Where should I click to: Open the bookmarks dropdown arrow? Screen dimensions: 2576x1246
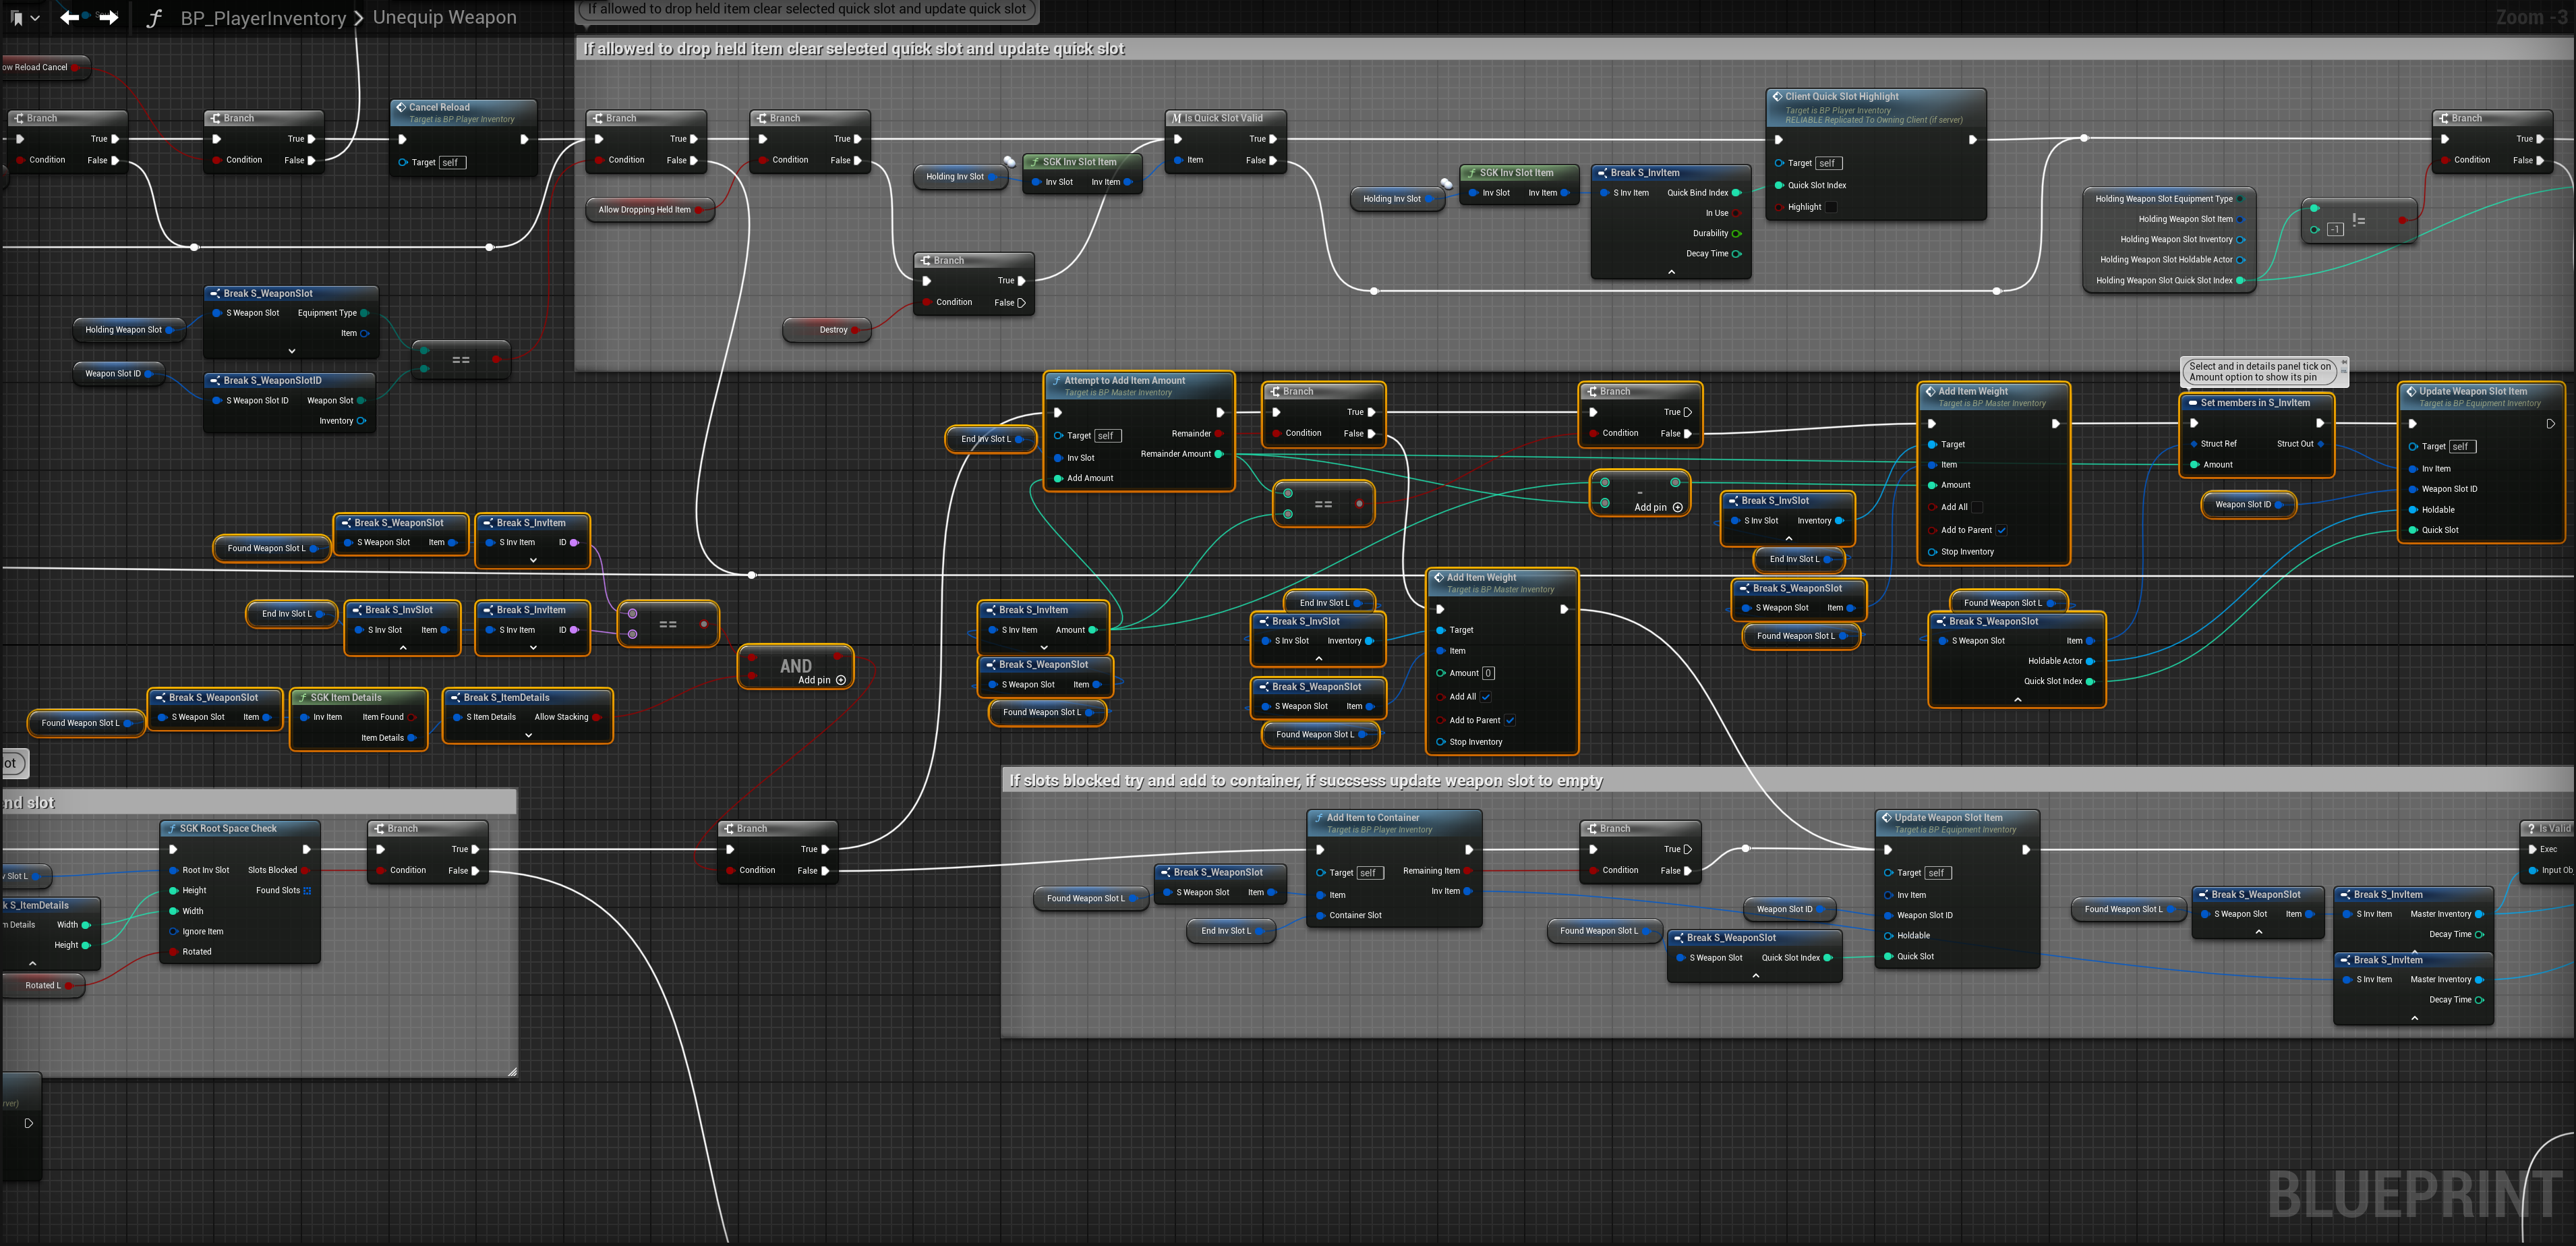point(36,18)
